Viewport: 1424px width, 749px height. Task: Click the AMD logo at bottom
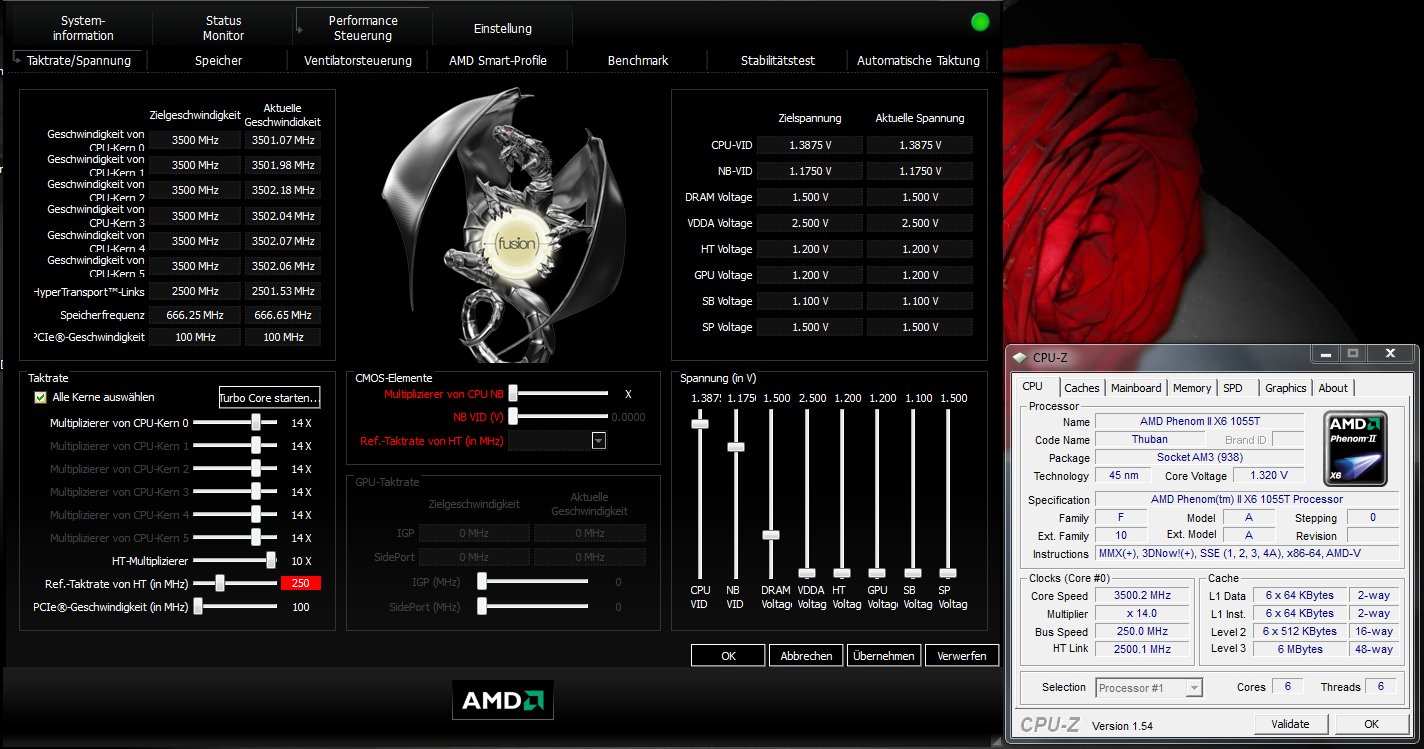(x=502, y=701)
